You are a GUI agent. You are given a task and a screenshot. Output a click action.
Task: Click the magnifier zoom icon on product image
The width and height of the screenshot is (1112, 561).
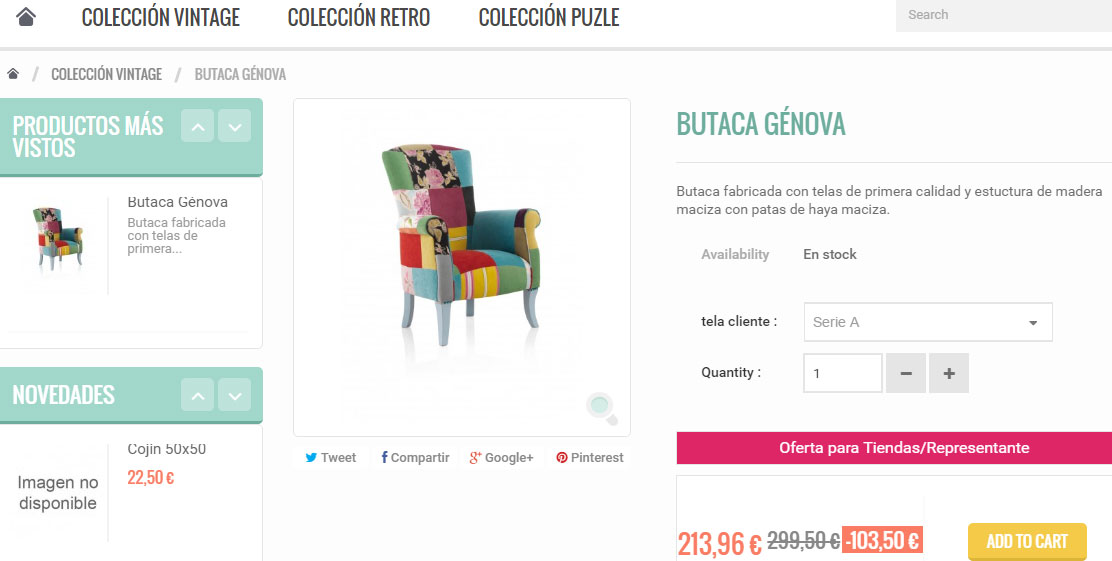601,408
